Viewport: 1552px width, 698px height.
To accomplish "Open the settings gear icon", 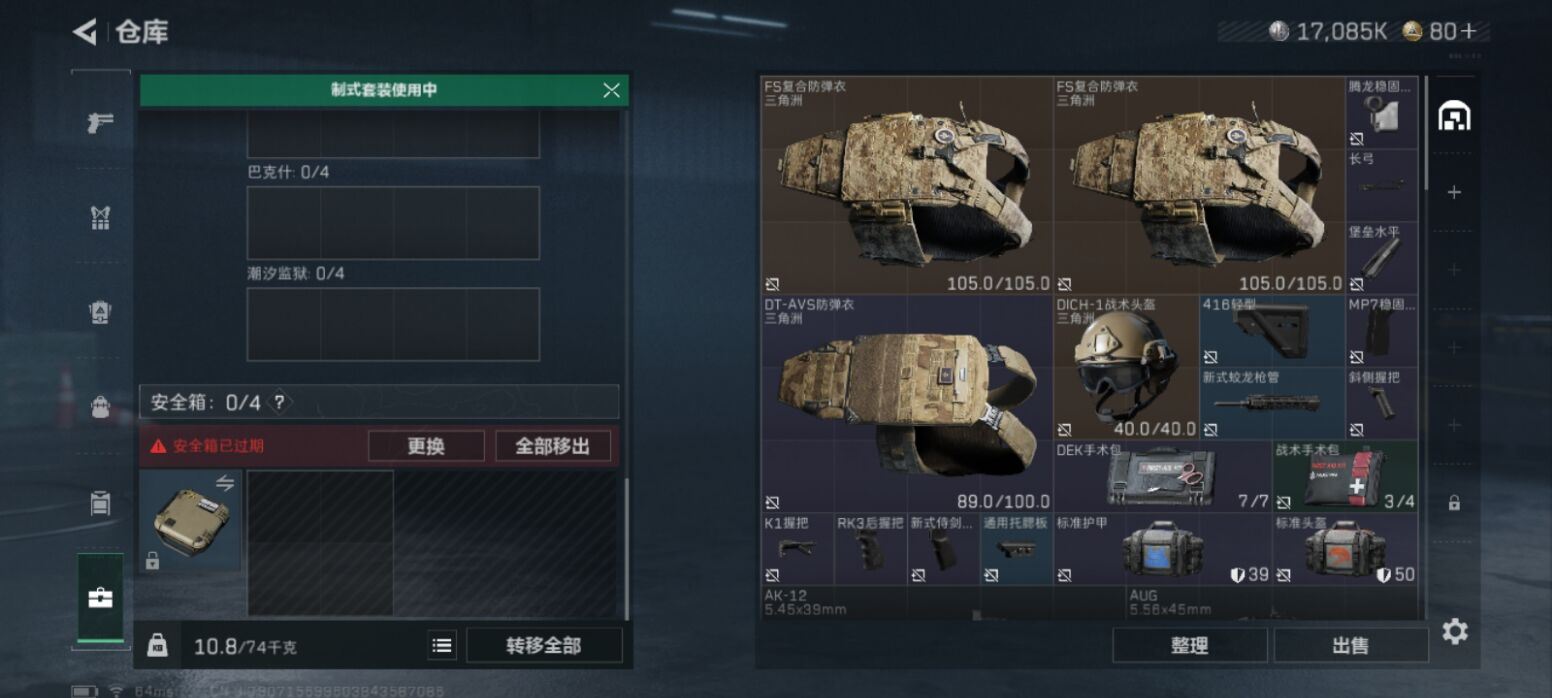I will tap(1455, 631).
